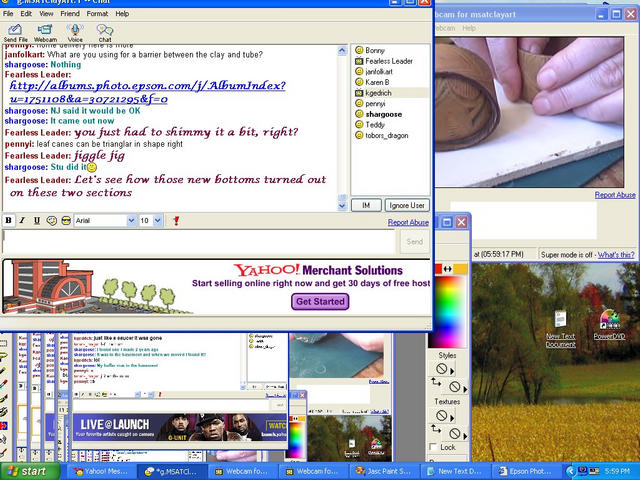The width and height of the screenshot is (640, 480).
Task: Select kgedrich in member list
Action: 378,93
